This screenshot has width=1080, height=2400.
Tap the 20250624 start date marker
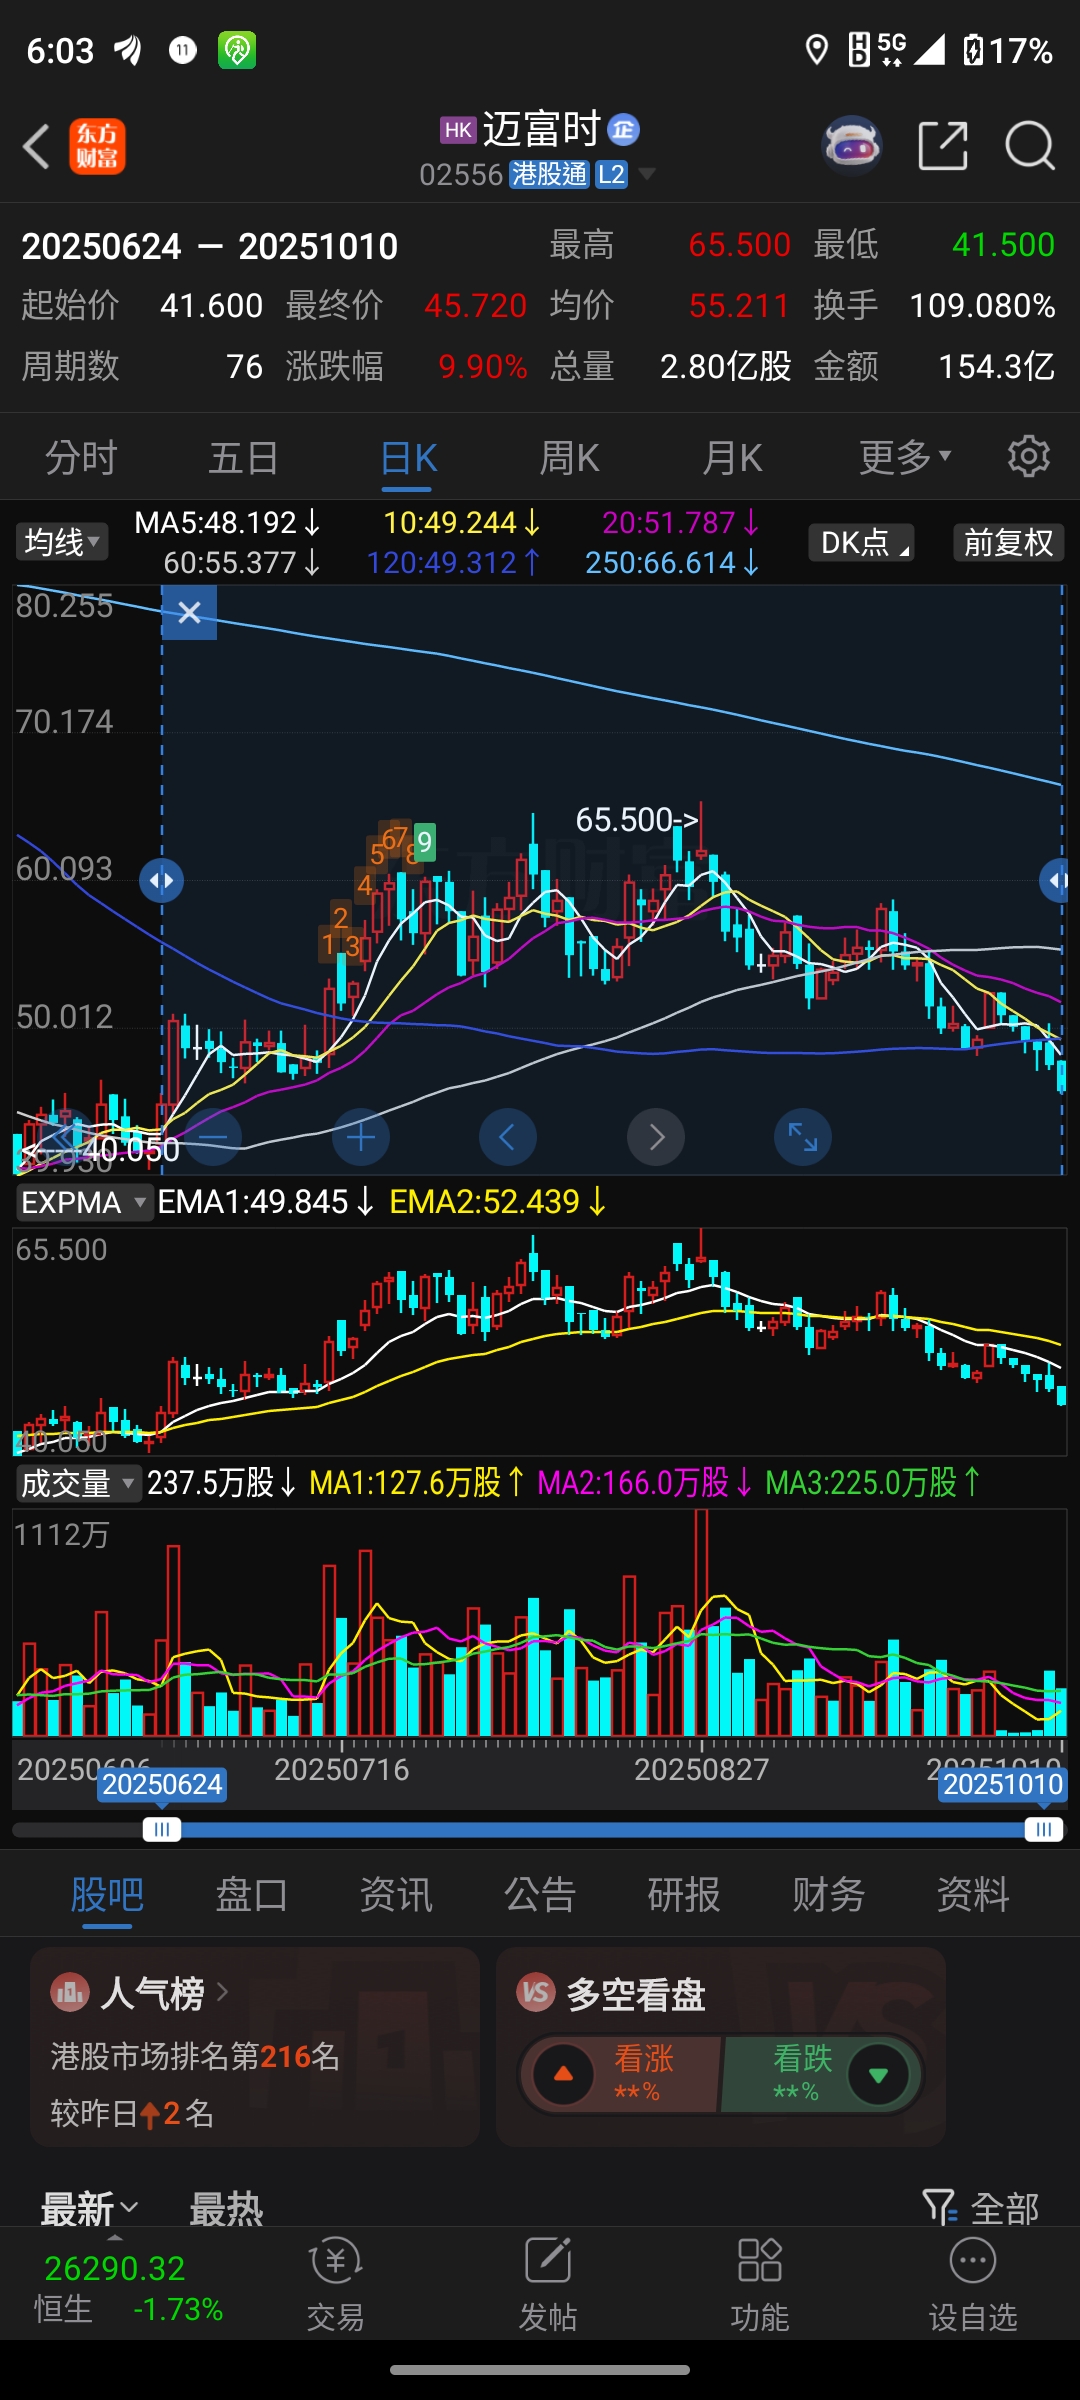click(162, 1784)
